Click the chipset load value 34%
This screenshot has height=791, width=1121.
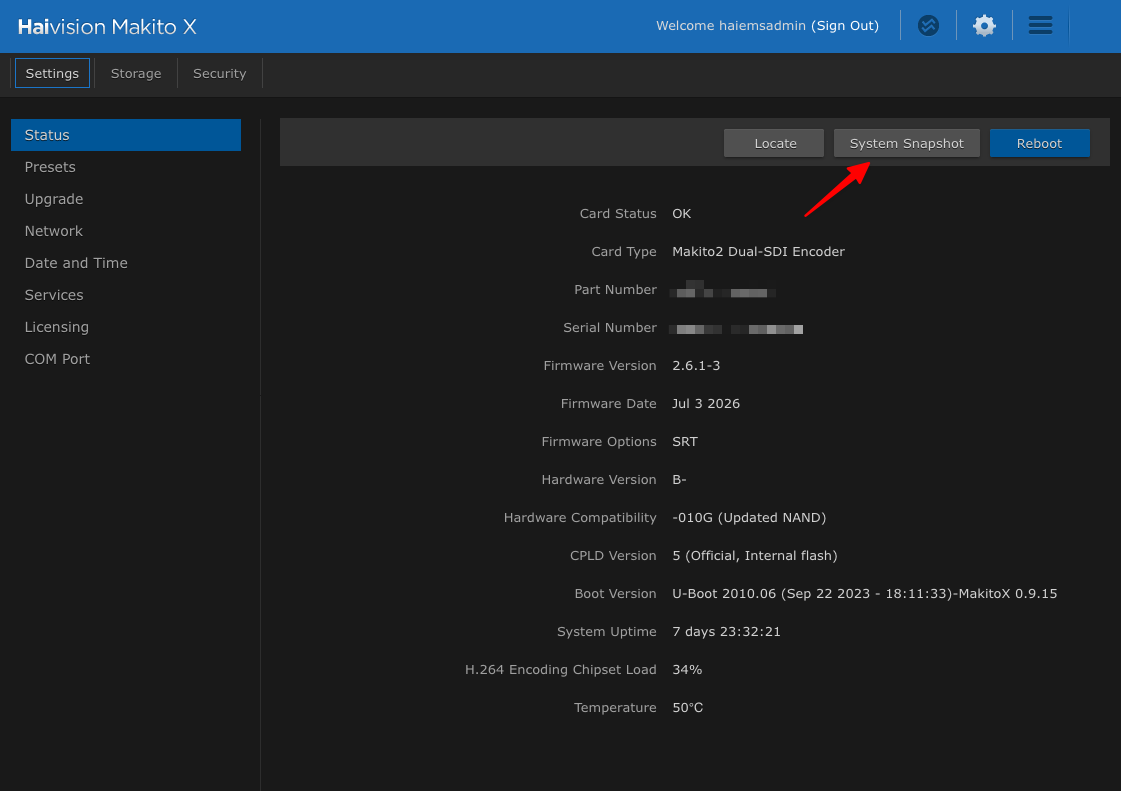[x=687, y=669]
